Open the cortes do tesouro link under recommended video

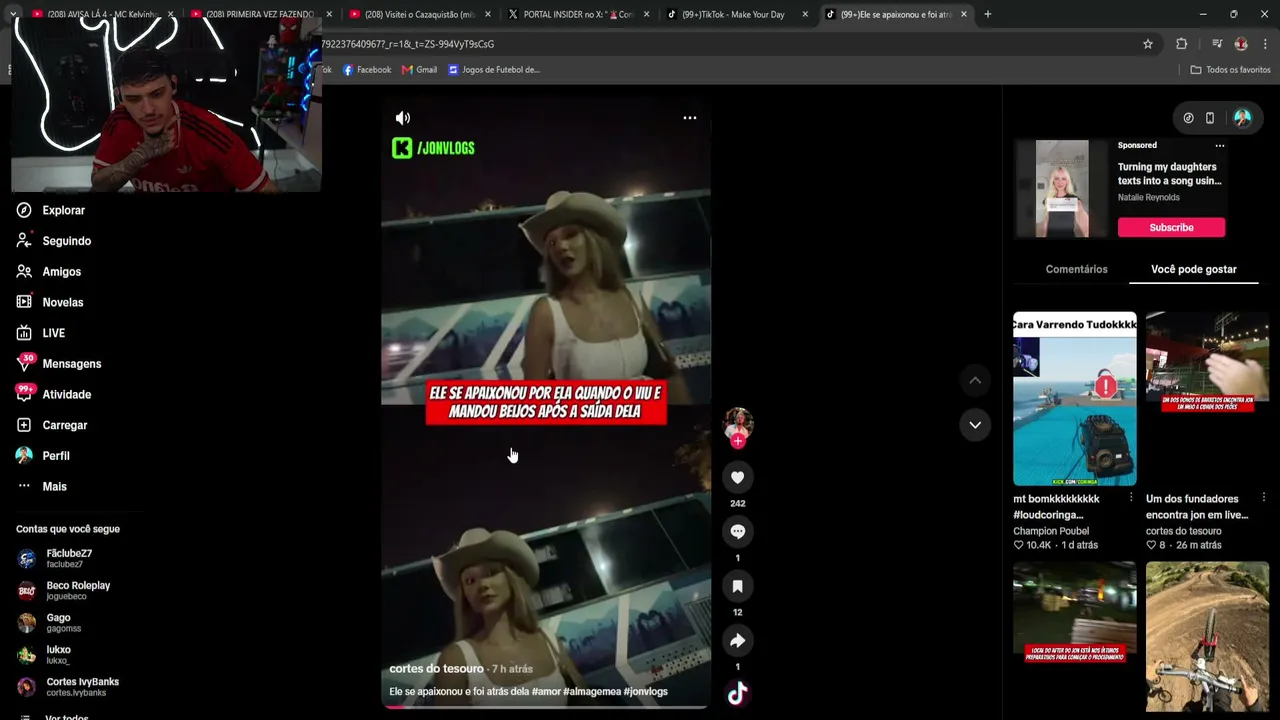[x=1183, y=531]
